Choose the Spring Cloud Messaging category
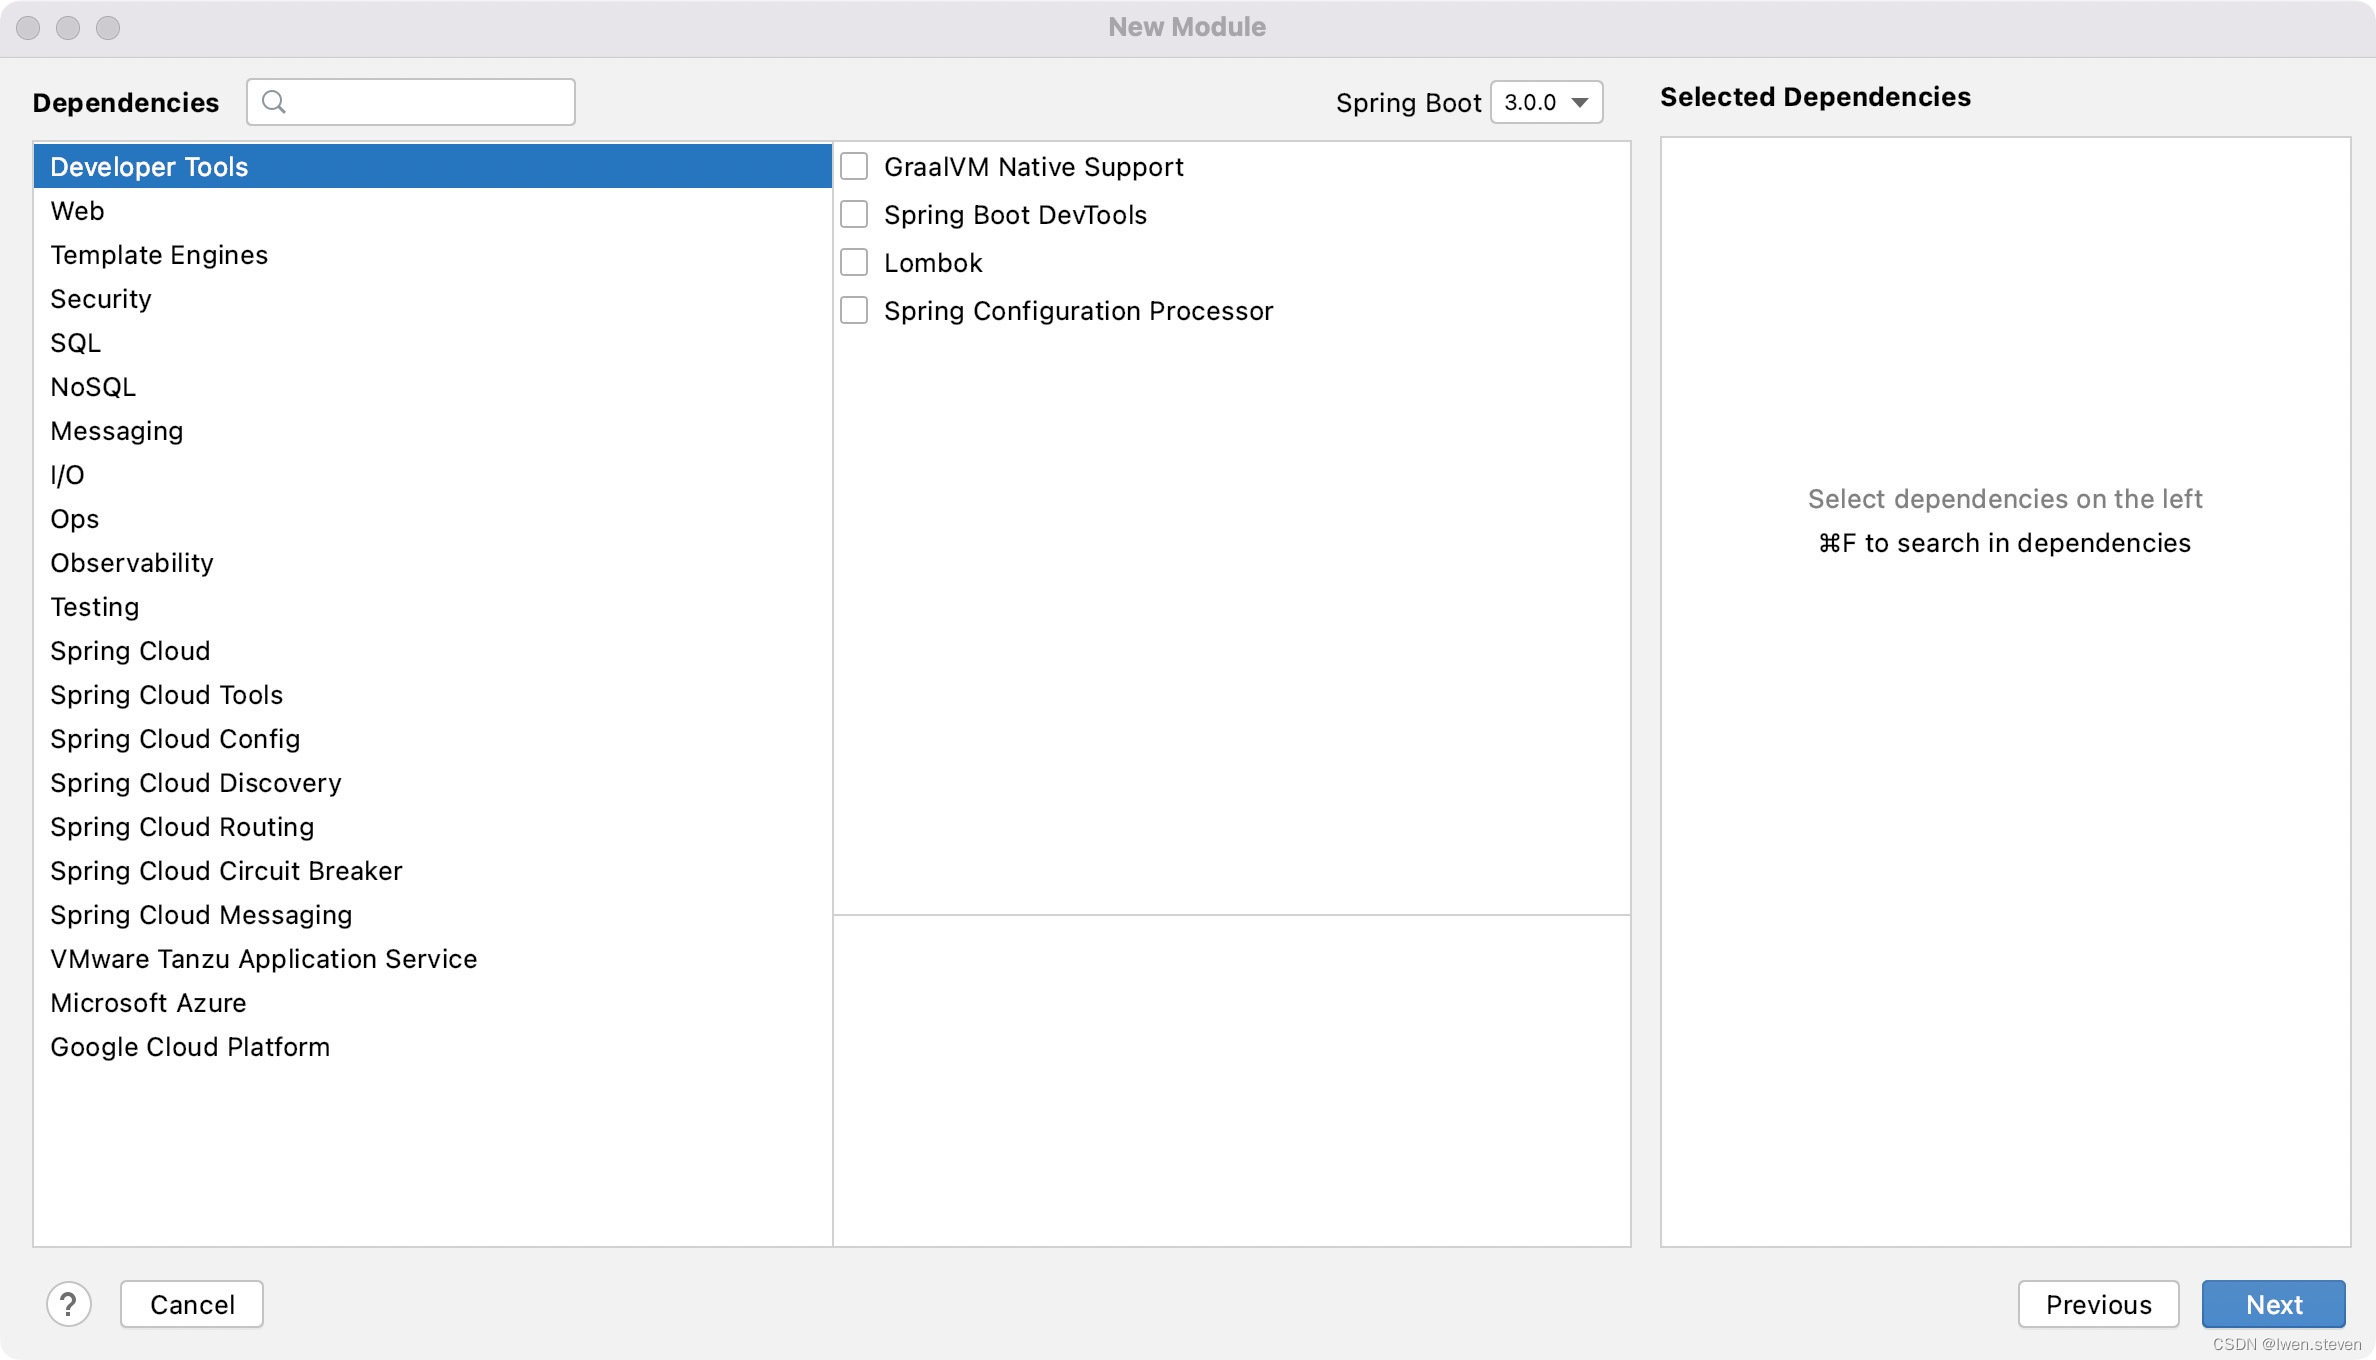The width and height of the screenshot is (2376, 1360). point(433,914)
